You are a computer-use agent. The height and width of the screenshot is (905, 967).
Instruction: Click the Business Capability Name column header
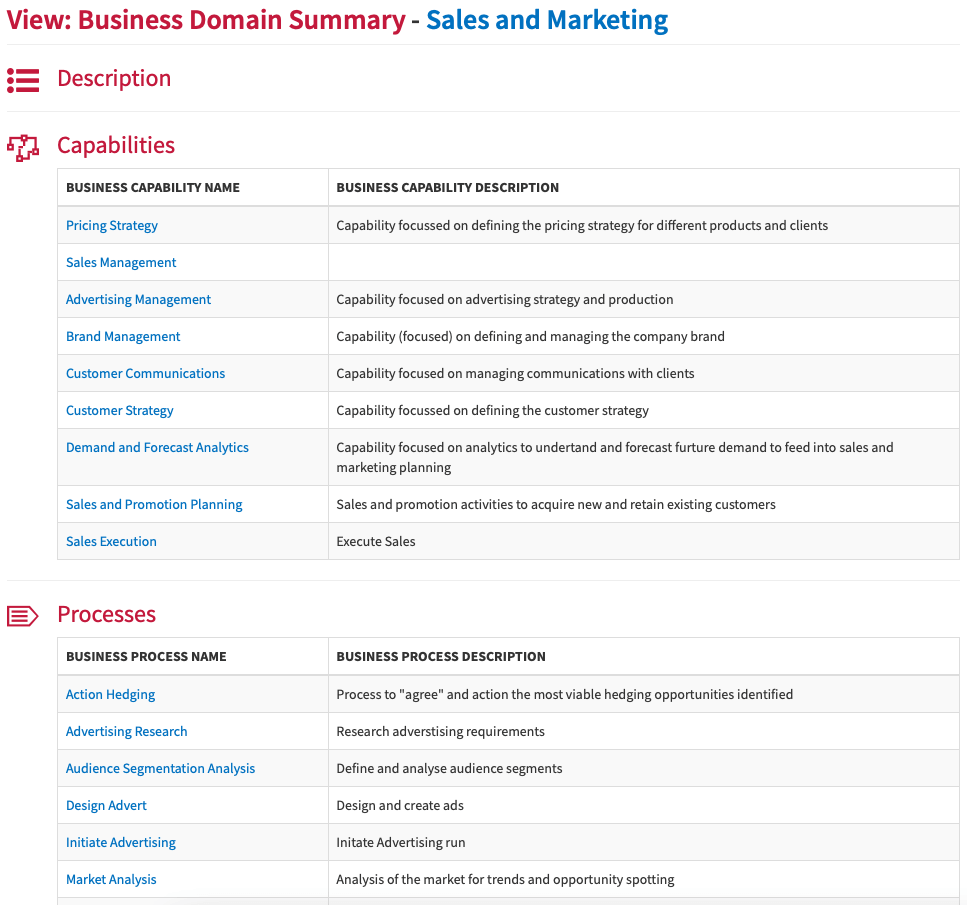tap(153, 188)
